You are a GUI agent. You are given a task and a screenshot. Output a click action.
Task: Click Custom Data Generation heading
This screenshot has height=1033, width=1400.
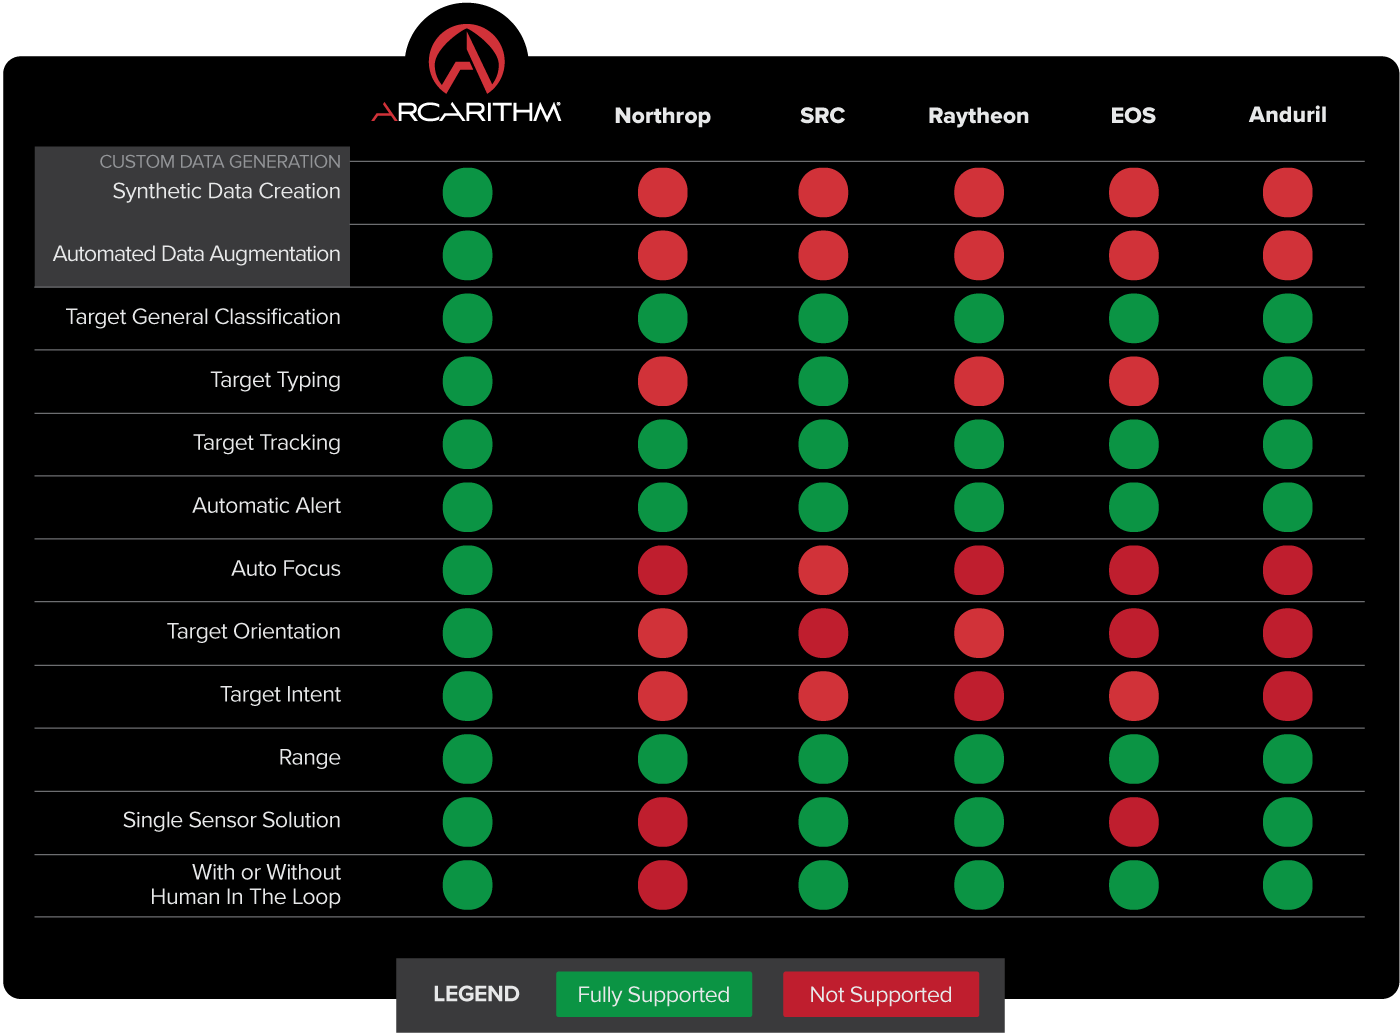coord(220,161)
